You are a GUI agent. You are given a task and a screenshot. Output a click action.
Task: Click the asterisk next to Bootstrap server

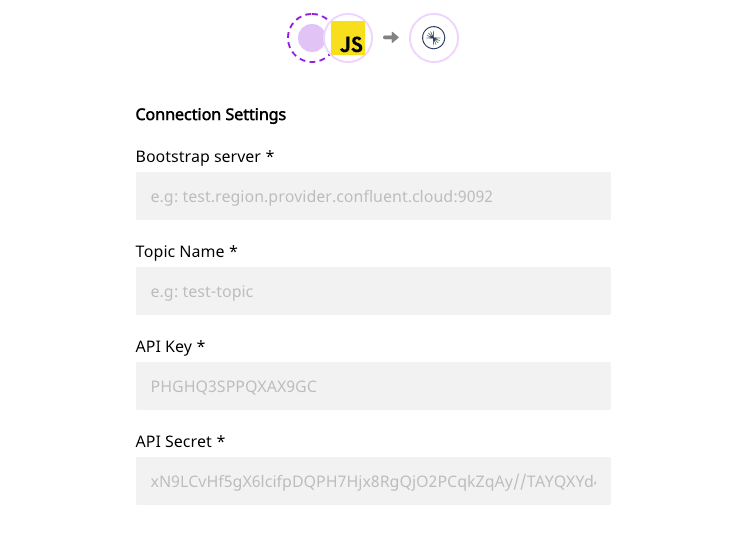click(x=270, y=156)
